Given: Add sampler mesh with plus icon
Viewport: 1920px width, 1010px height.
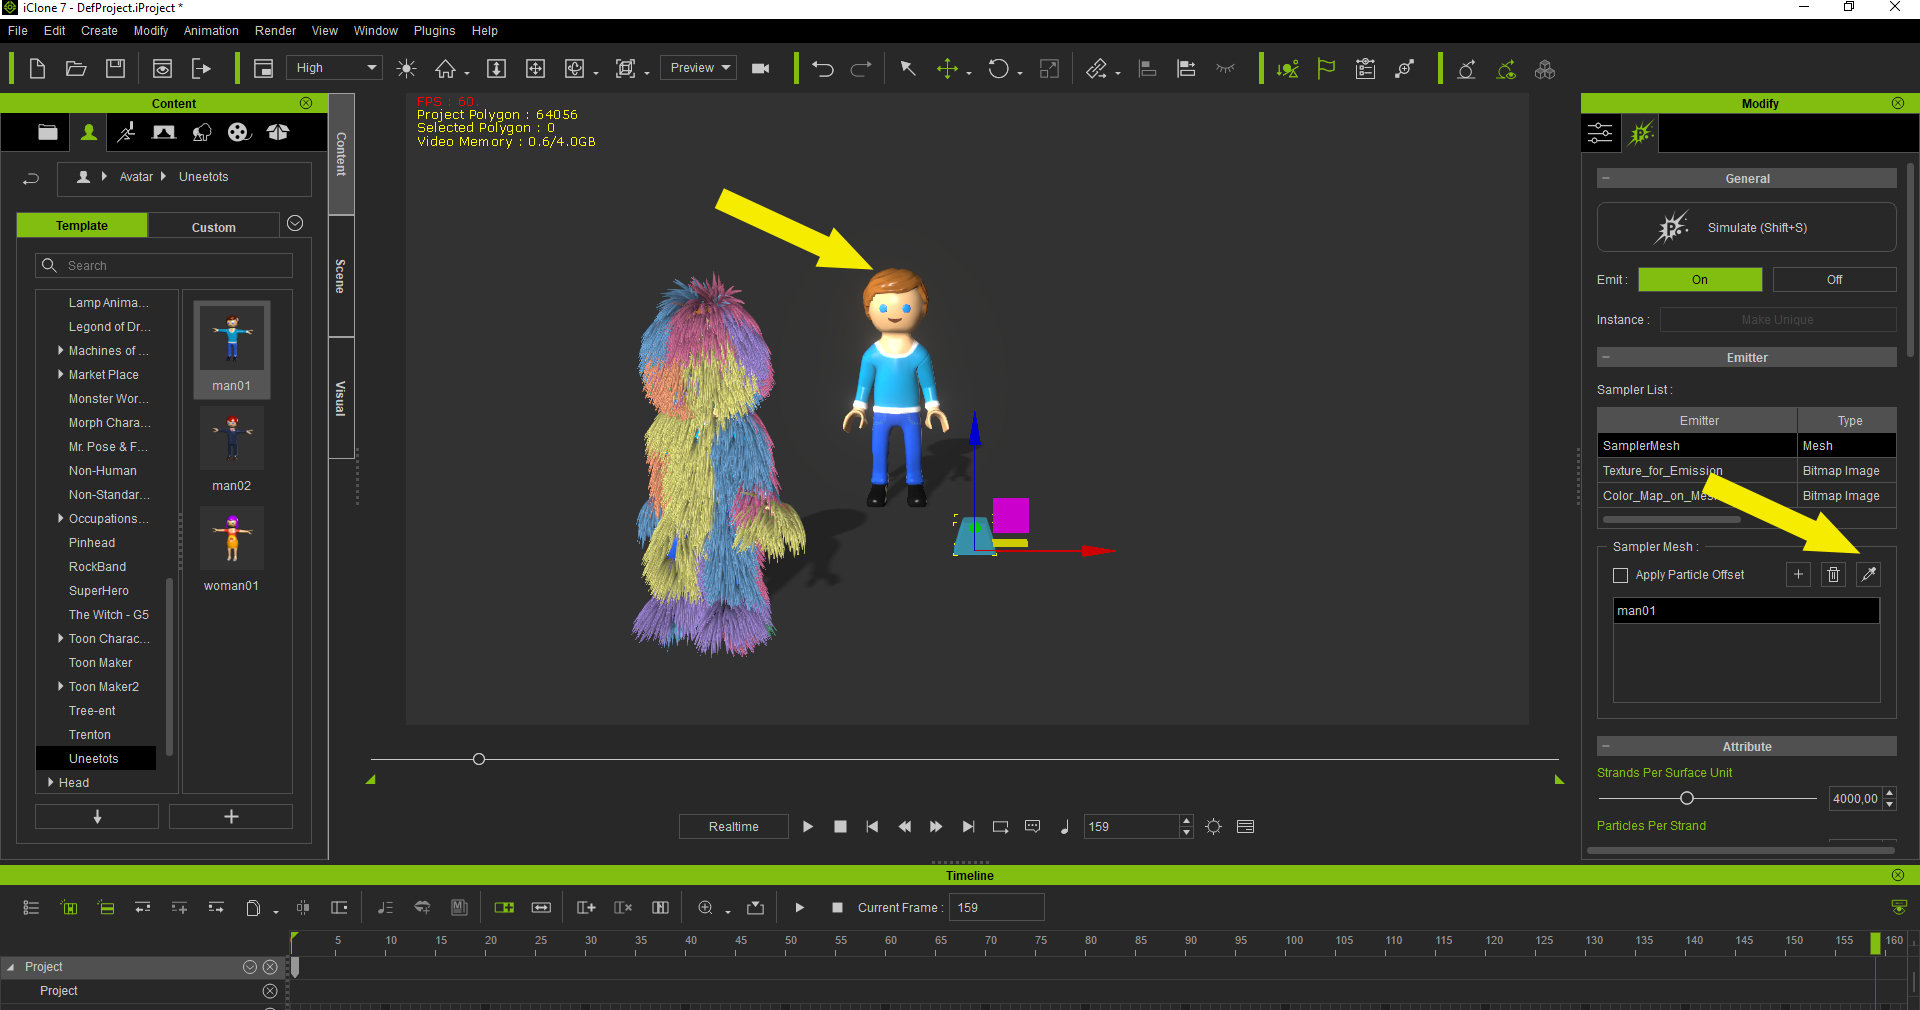Looking at the screenshot, I should [x=1798, y=574].
